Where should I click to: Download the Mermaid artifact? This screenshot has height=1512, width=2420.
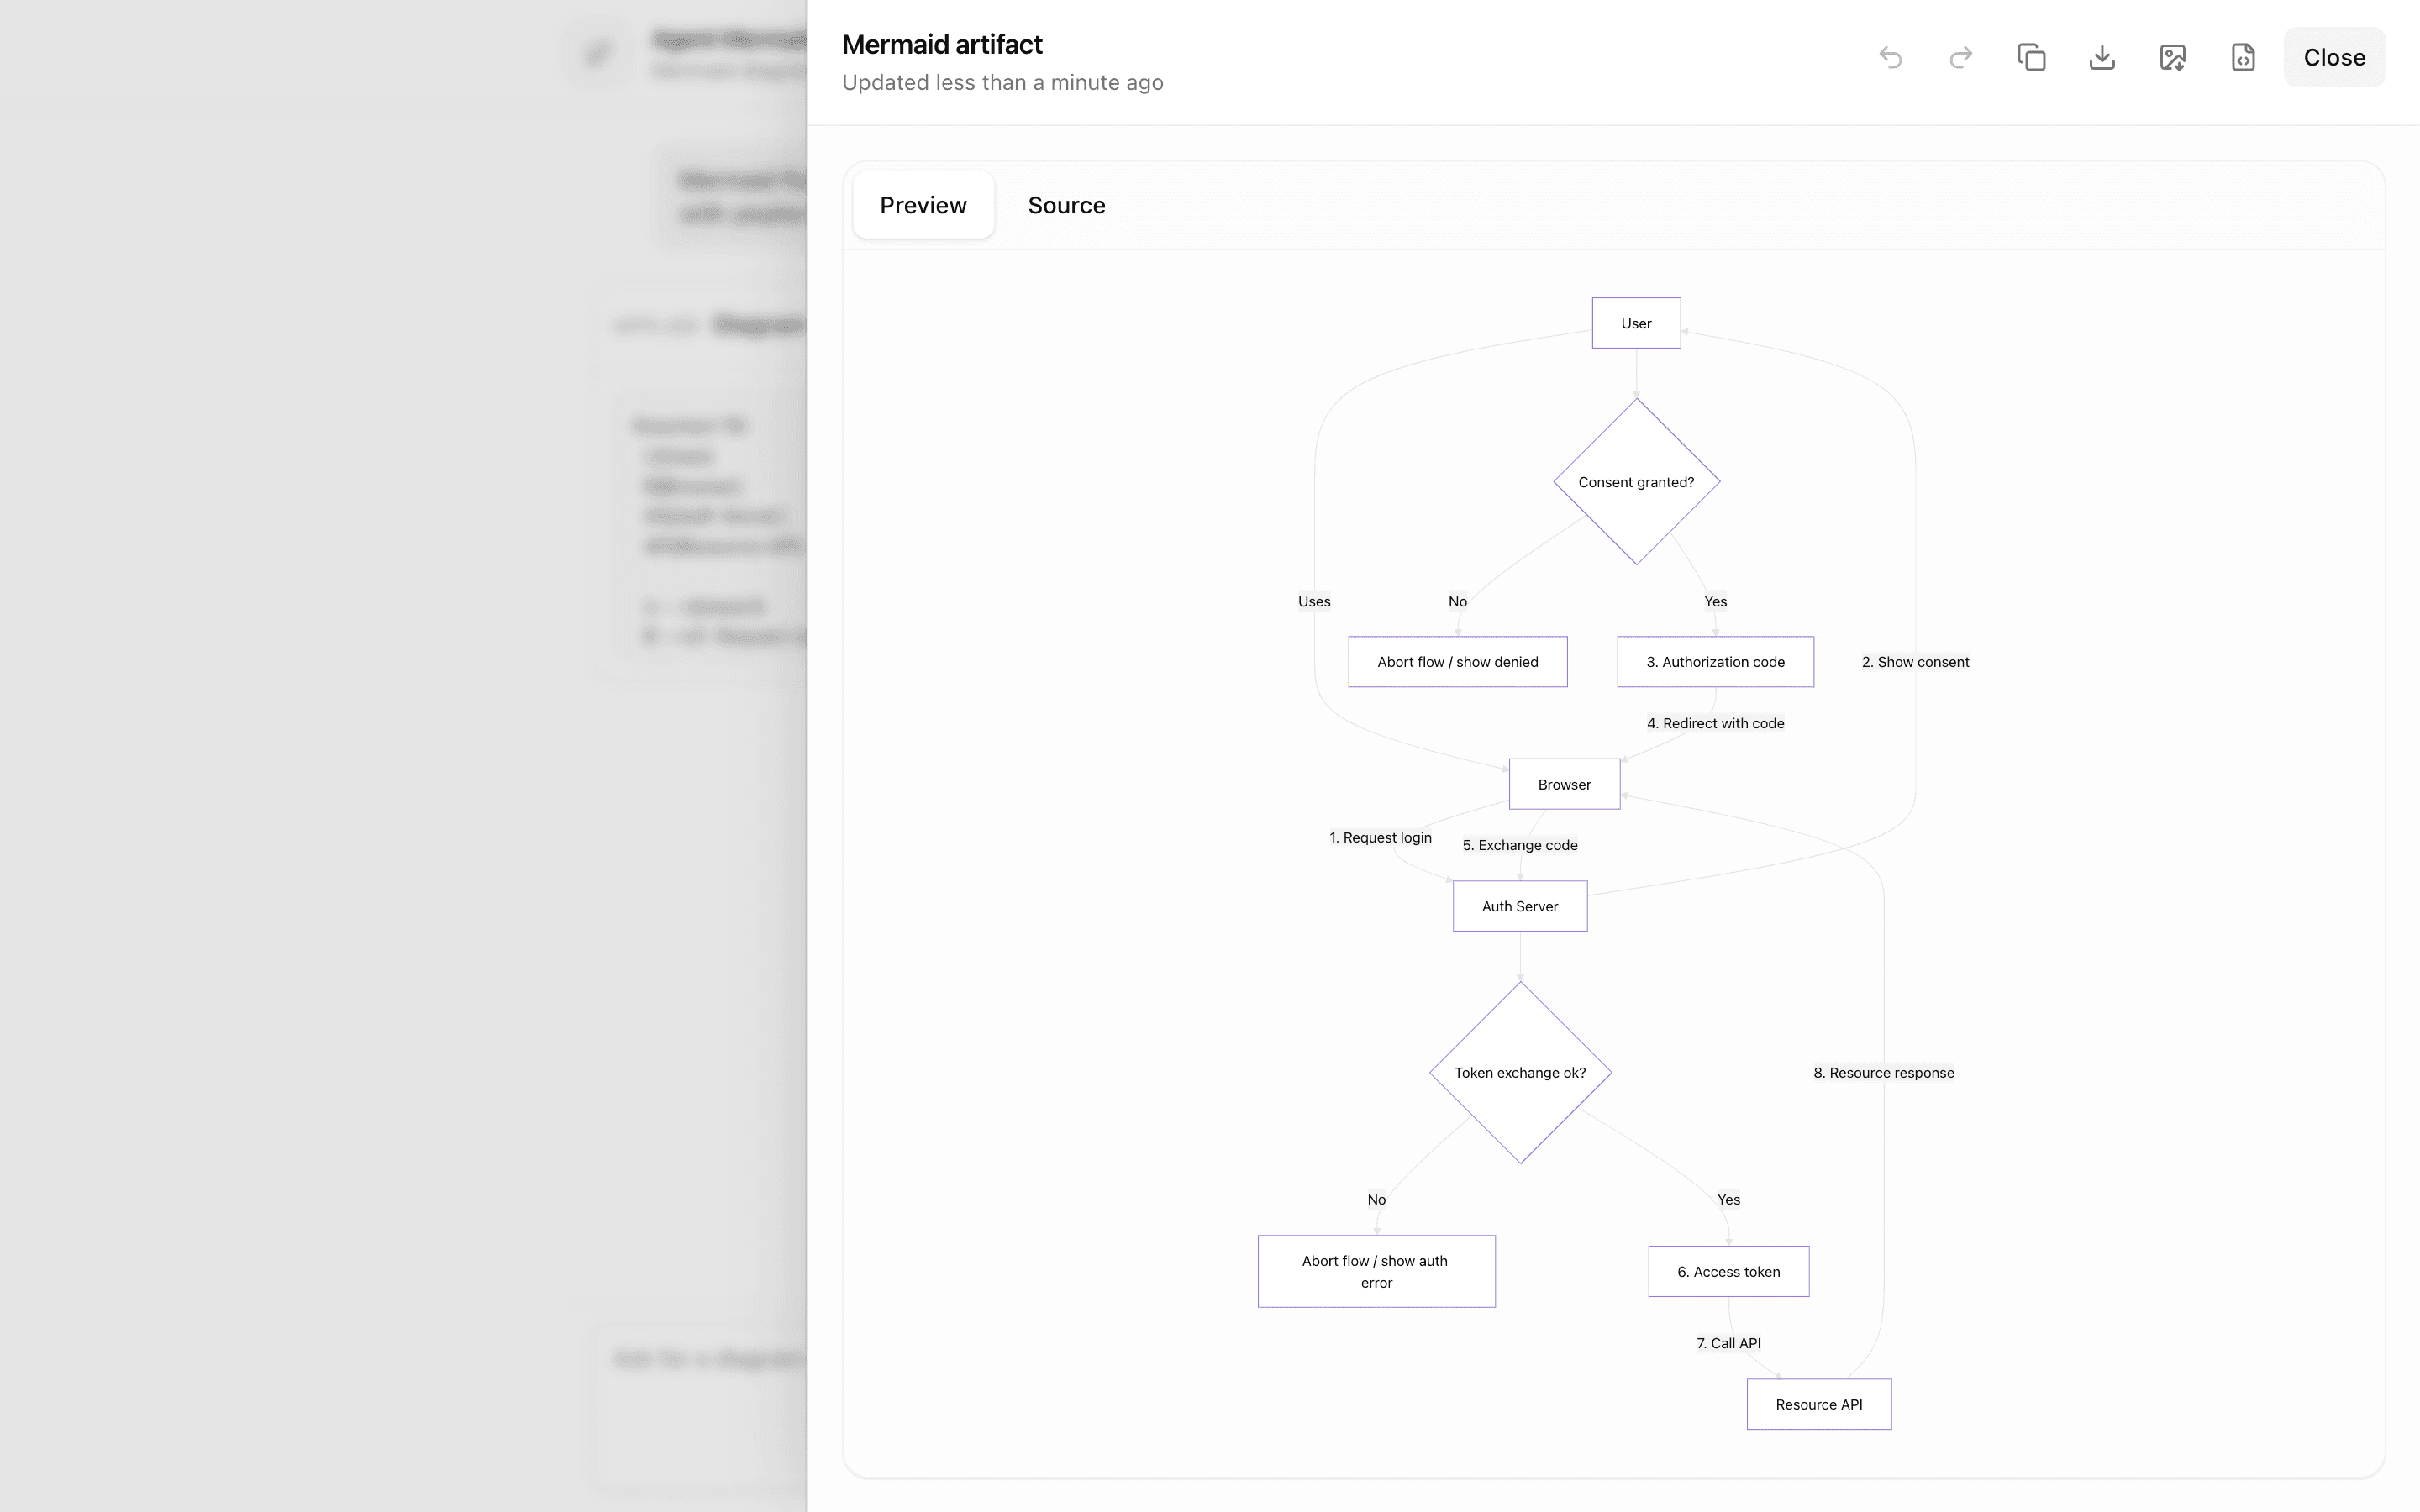[x=2102, y=57]
